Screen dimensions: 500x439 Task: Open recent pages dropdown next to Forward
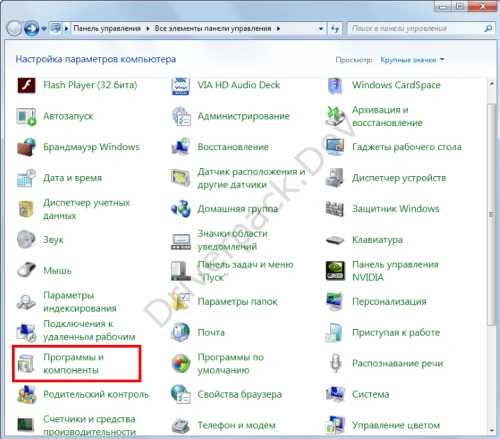tap(44, 29)
